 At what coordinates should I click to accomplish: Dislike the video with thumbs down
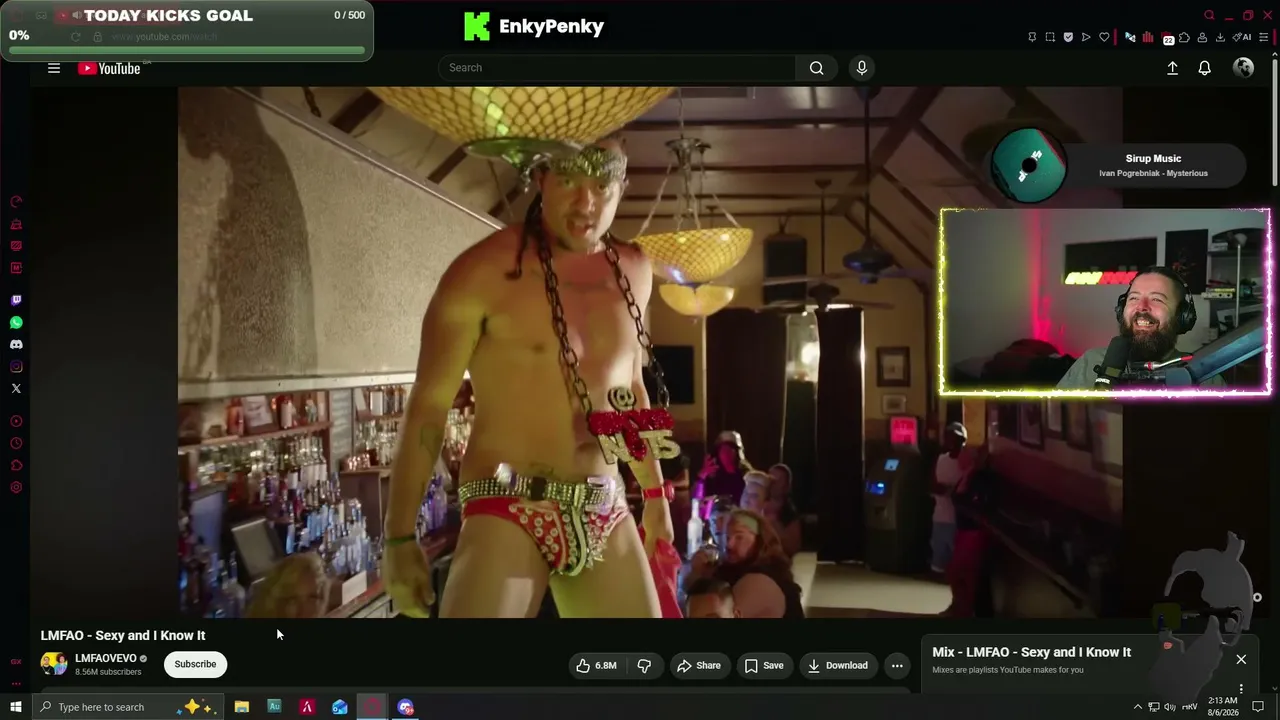[644, 666]
